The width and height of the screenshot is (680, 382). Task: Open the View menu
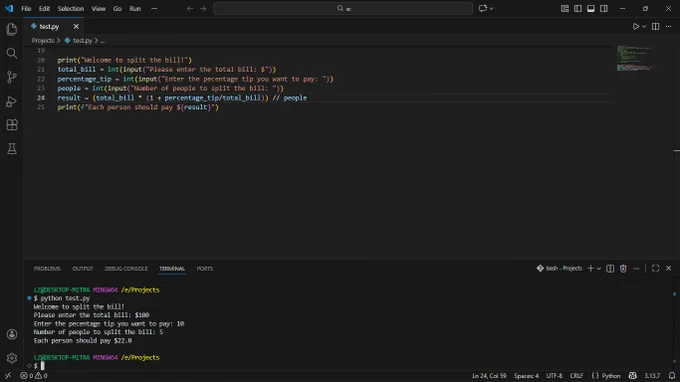pyautogui.click(x=98, y=8)
